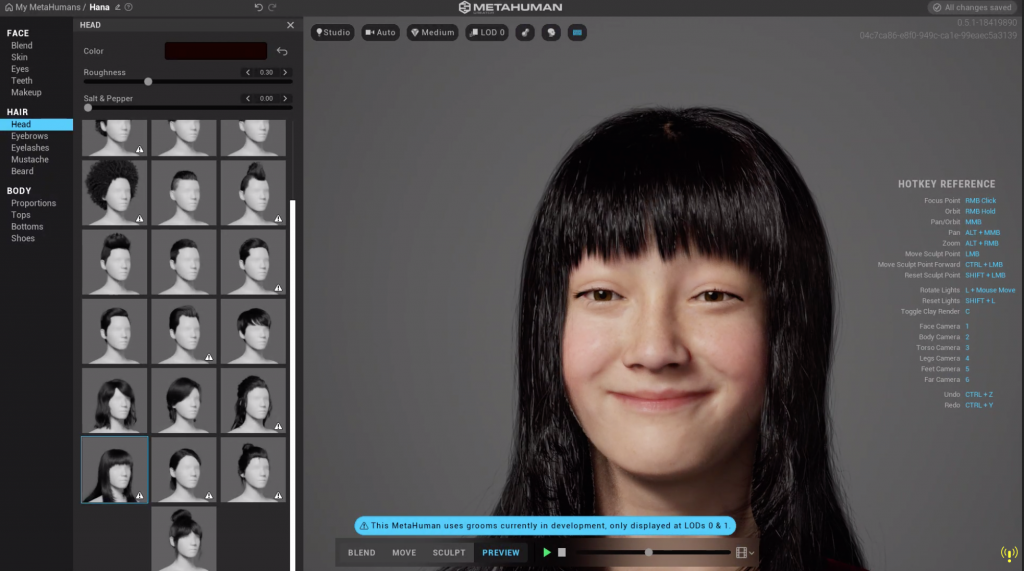Open the Studio lighting preset menu

[332, 32]
